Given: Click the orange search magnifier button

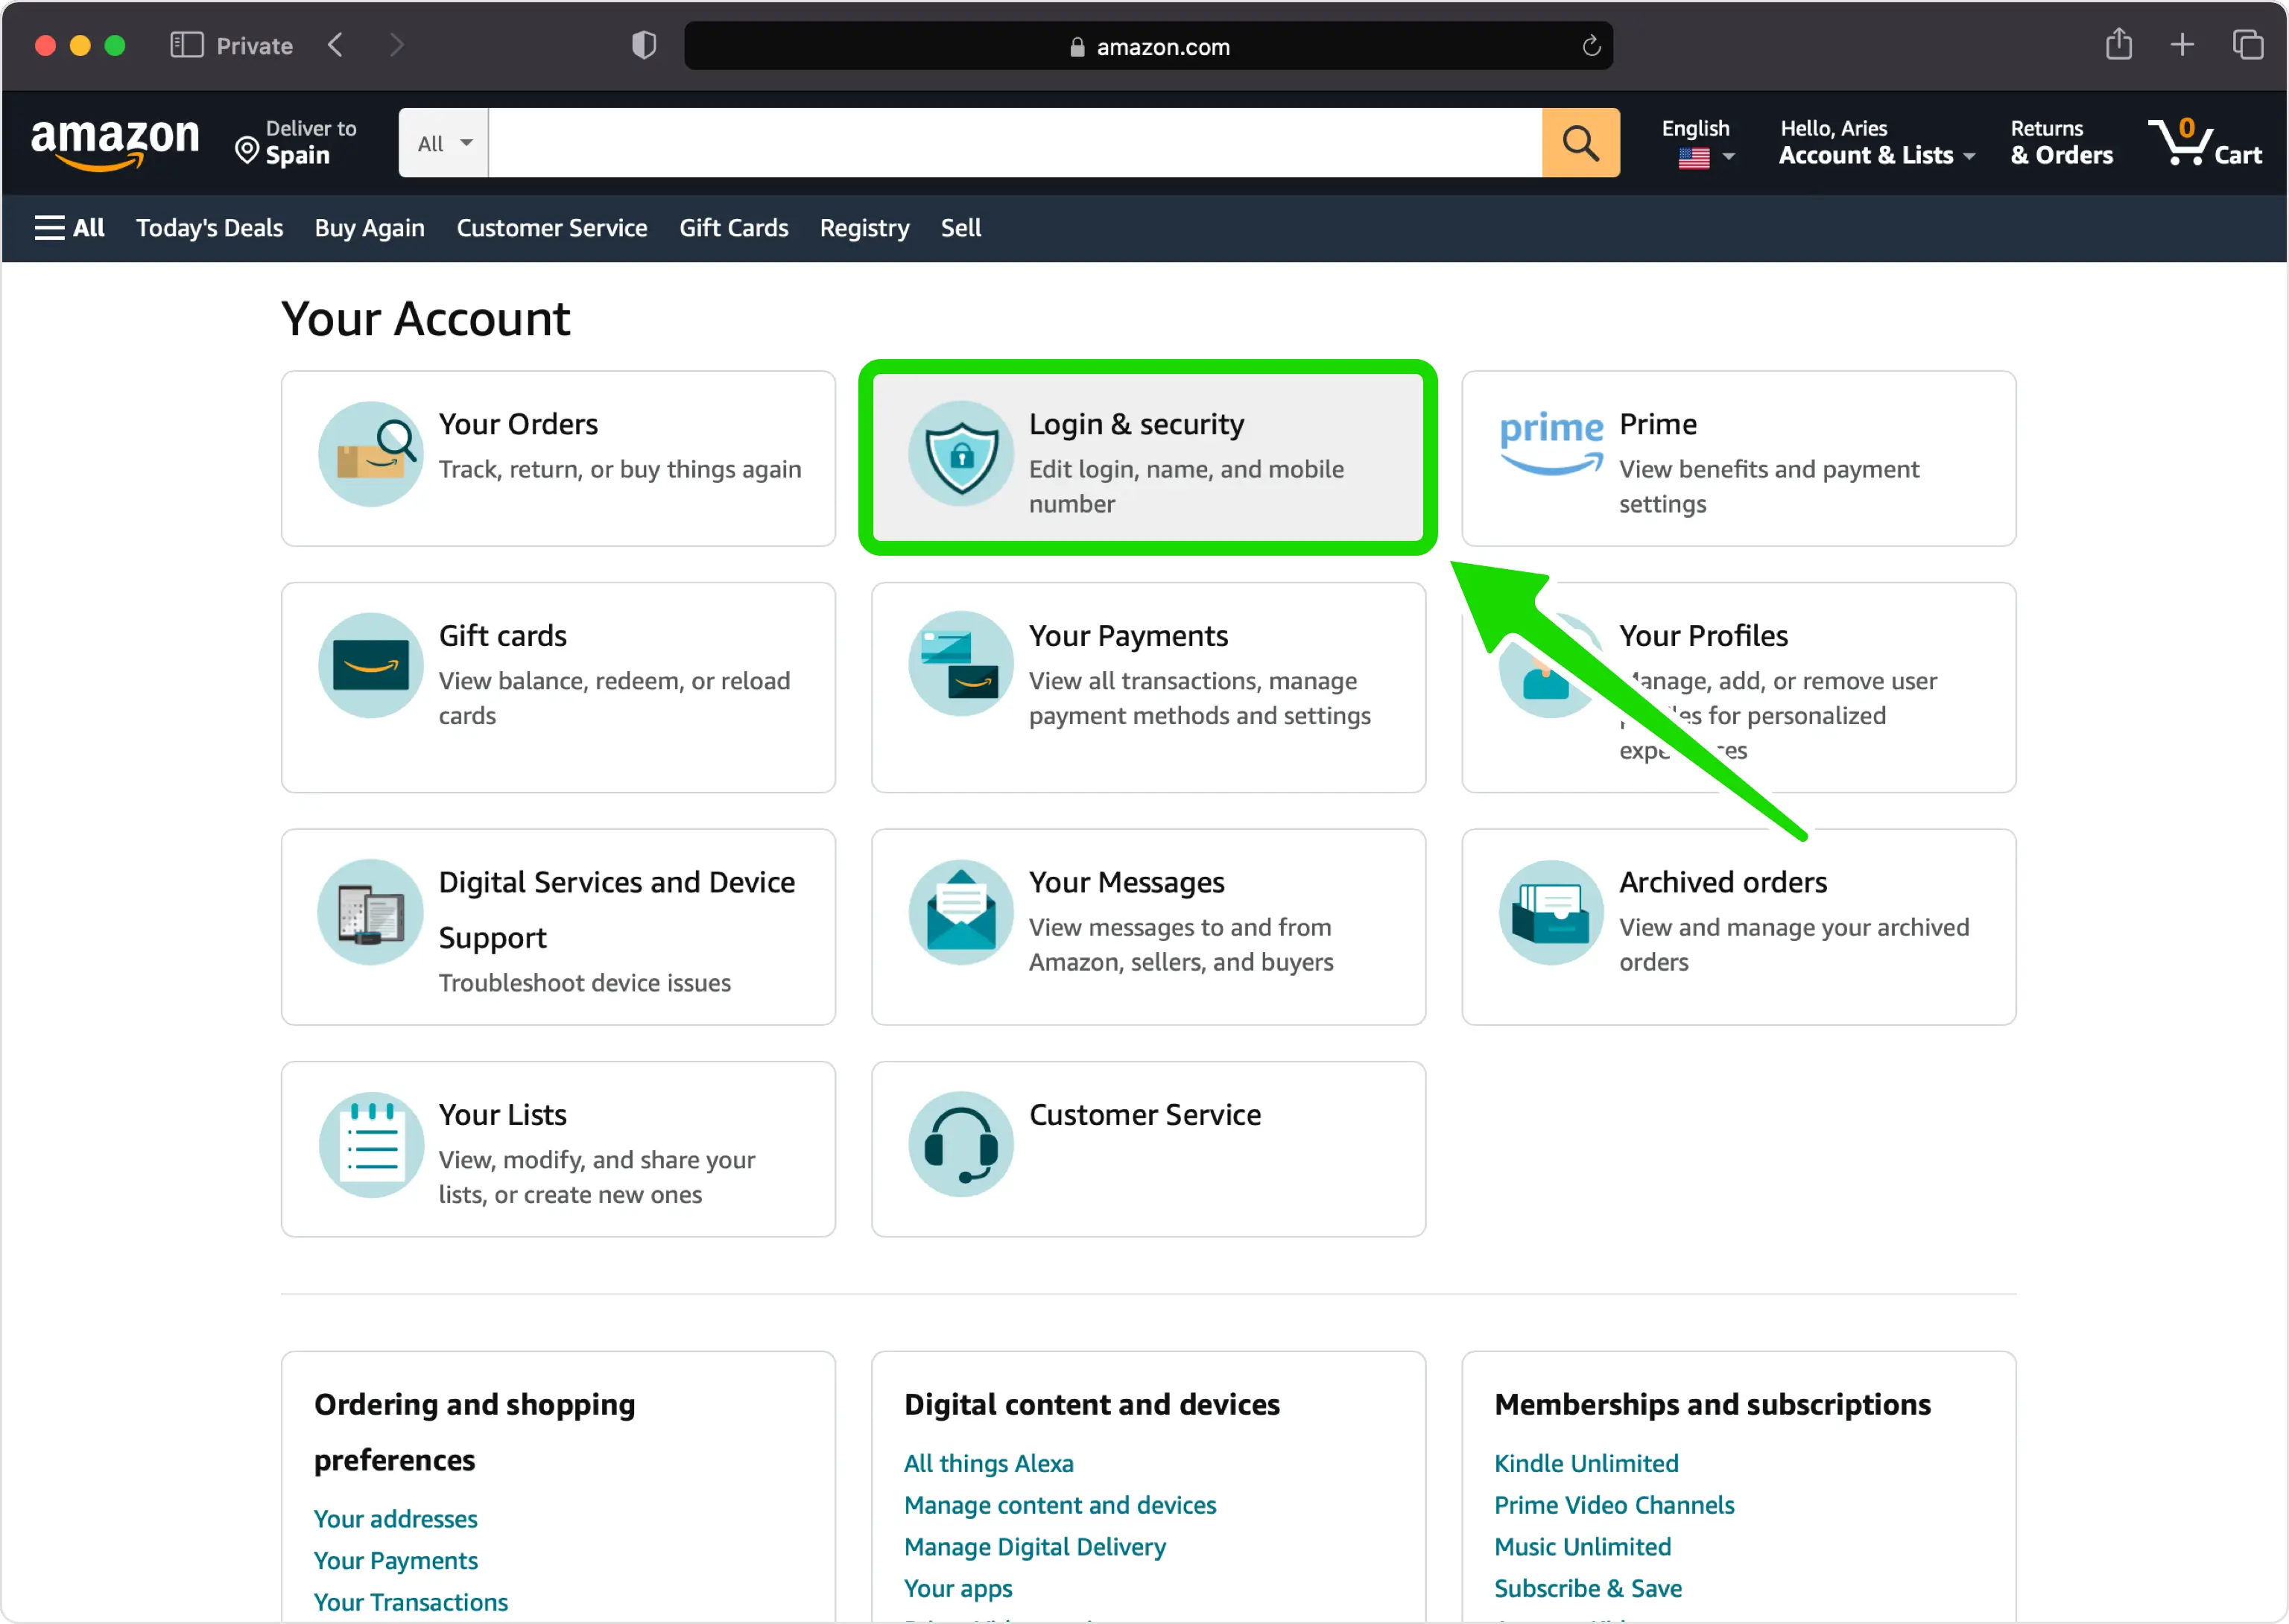Looking at the screenshot, I should [x=1580, y=143].
